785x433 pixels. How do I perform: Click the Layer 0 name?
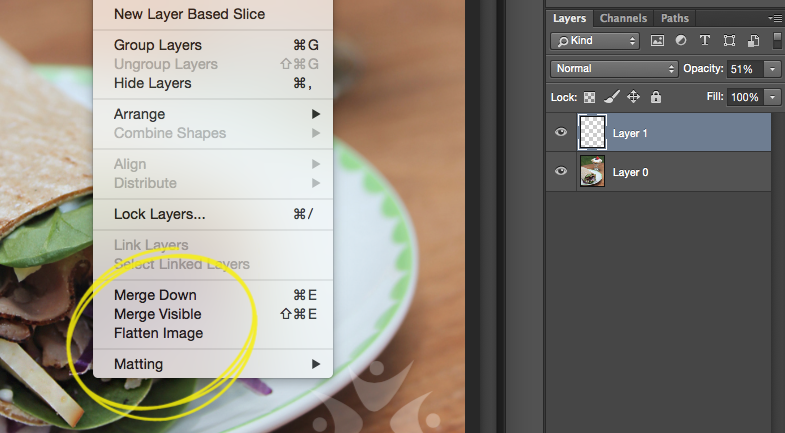coord(630,172)
